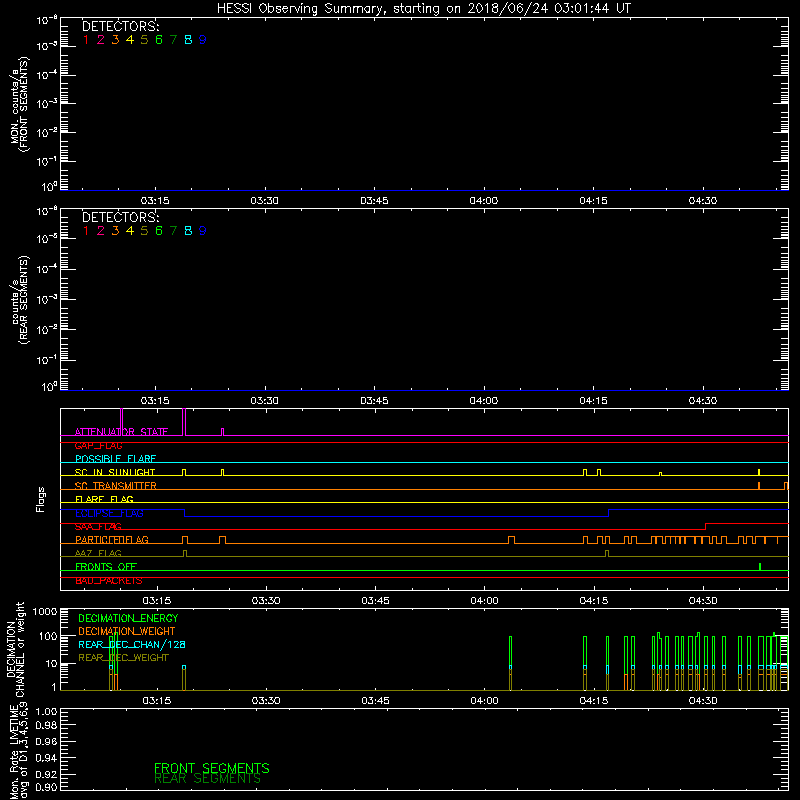The width and height of the screenshot is (800, 800).
Task: Click the ECLIPSE_FLAG label
Action: (x=109, y=513)
